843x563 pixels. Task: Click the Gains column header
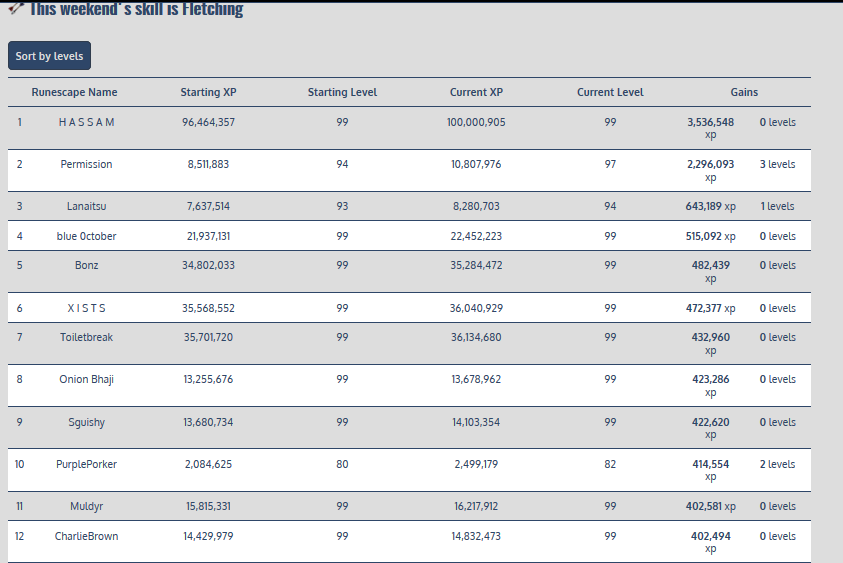744,92
